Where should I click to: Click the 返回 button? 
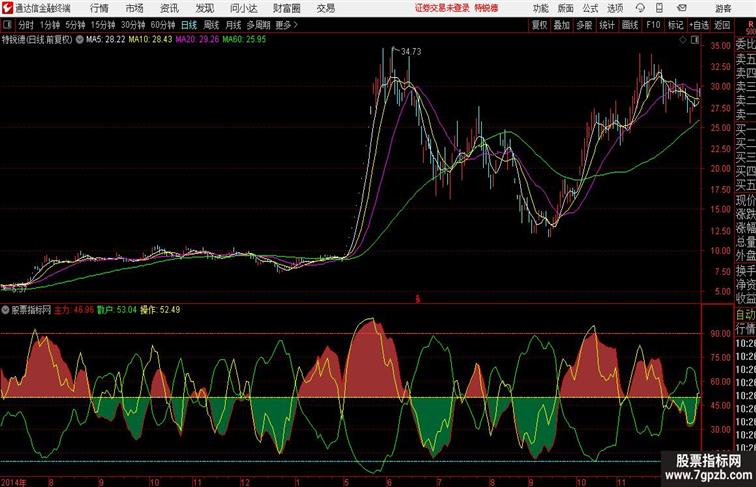click(x=722, y=25)
